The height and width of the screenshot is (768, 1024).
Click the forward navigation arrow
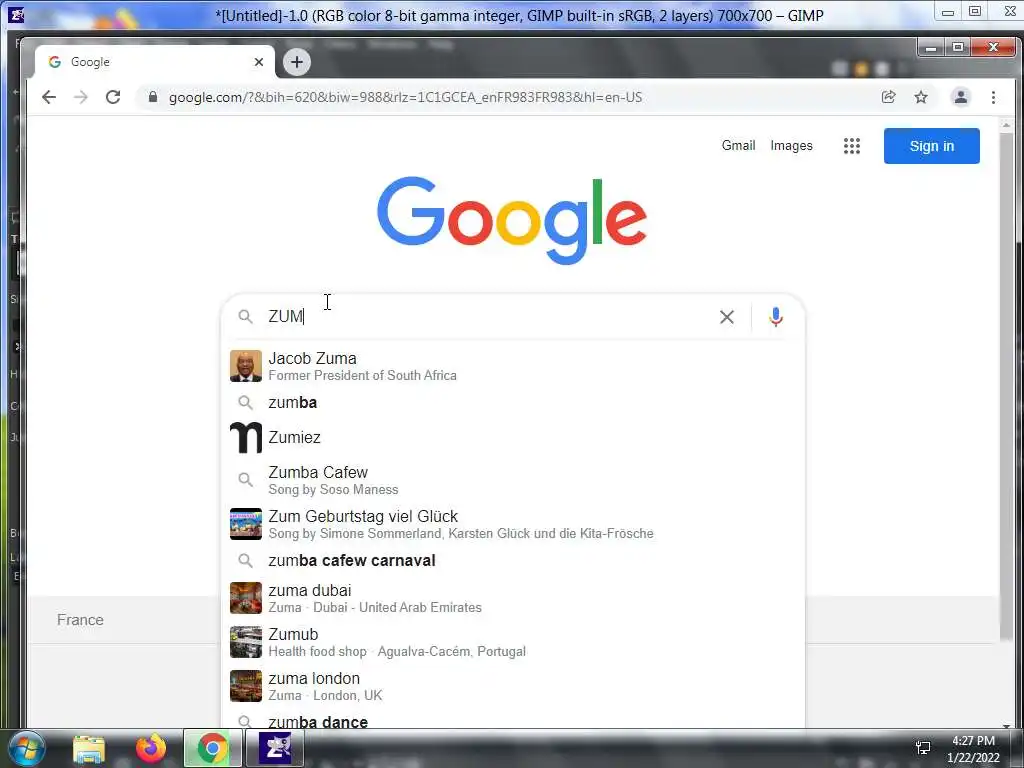[x=80, y=97]
